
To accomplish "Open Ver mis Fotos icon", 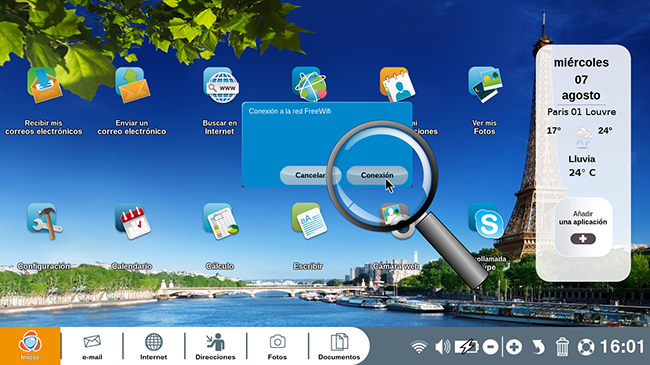I will (x=485, y=85).
